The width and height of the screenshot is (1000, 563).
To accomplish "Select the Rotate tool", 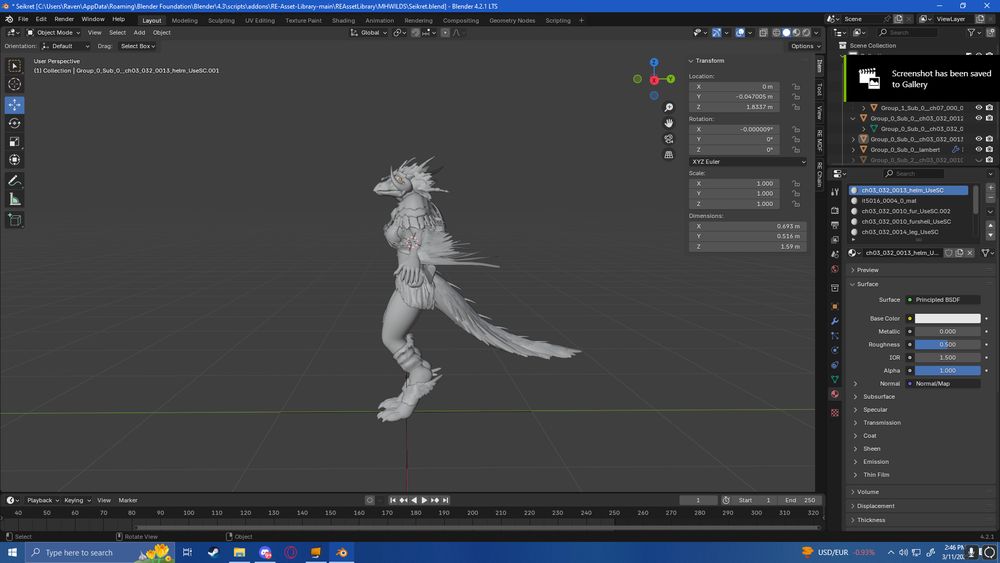I will click(15, 123).
